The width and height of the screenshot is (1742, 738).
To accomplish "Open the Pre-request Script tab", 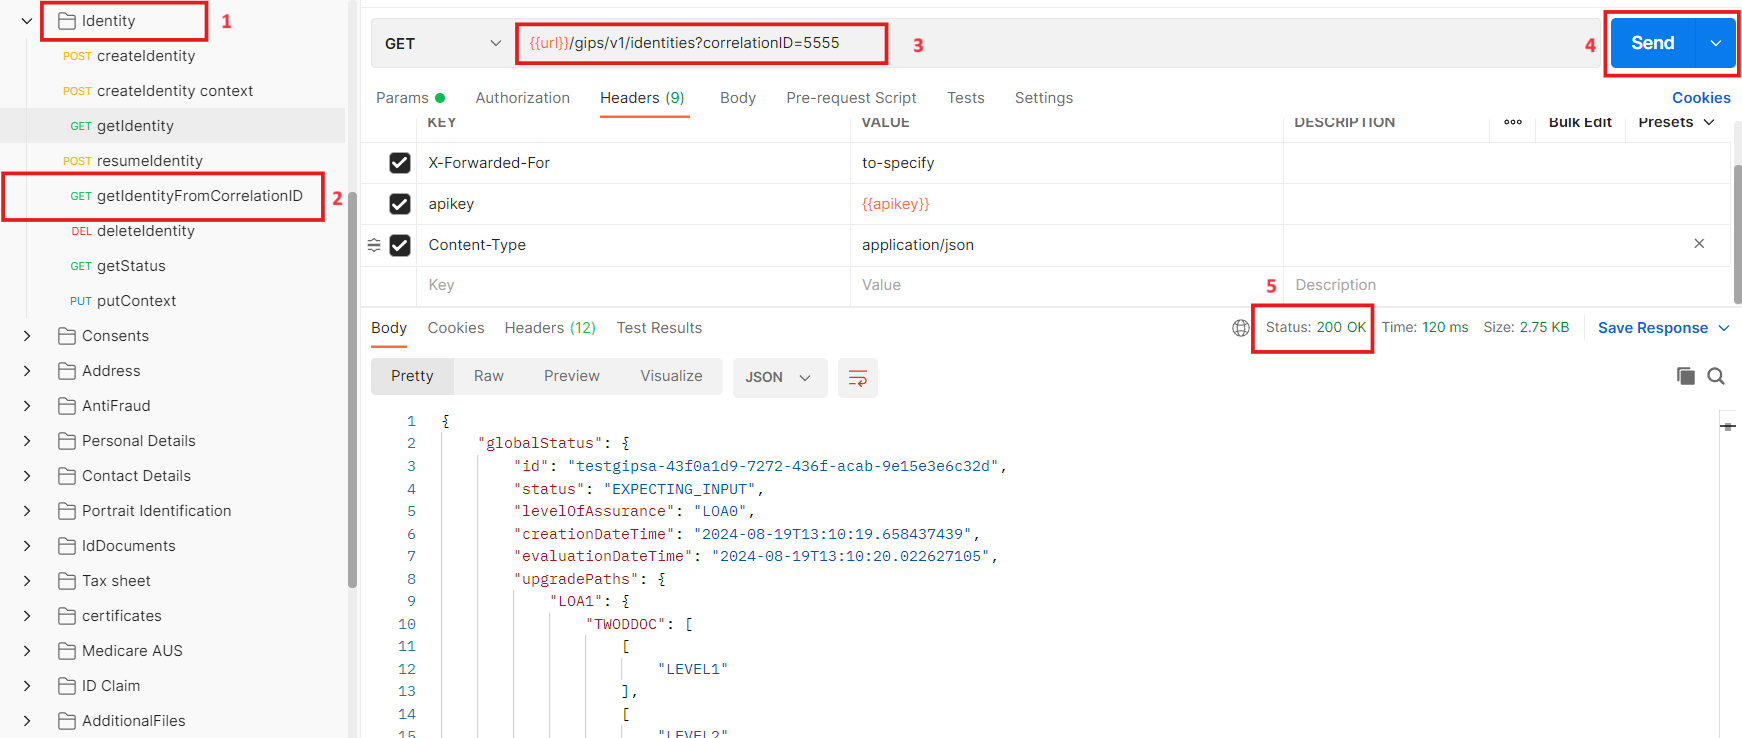I will click(851, 98).
